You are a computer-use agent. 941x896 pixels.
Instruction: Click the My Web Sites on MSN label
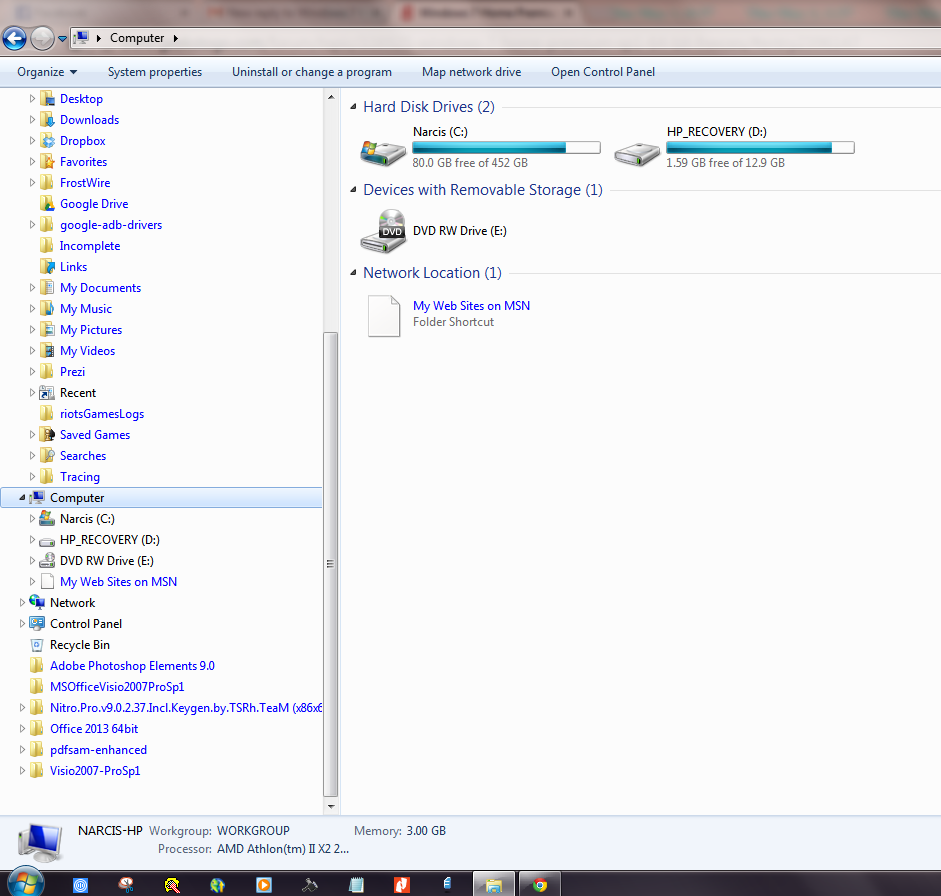click(x=471, y=306)
